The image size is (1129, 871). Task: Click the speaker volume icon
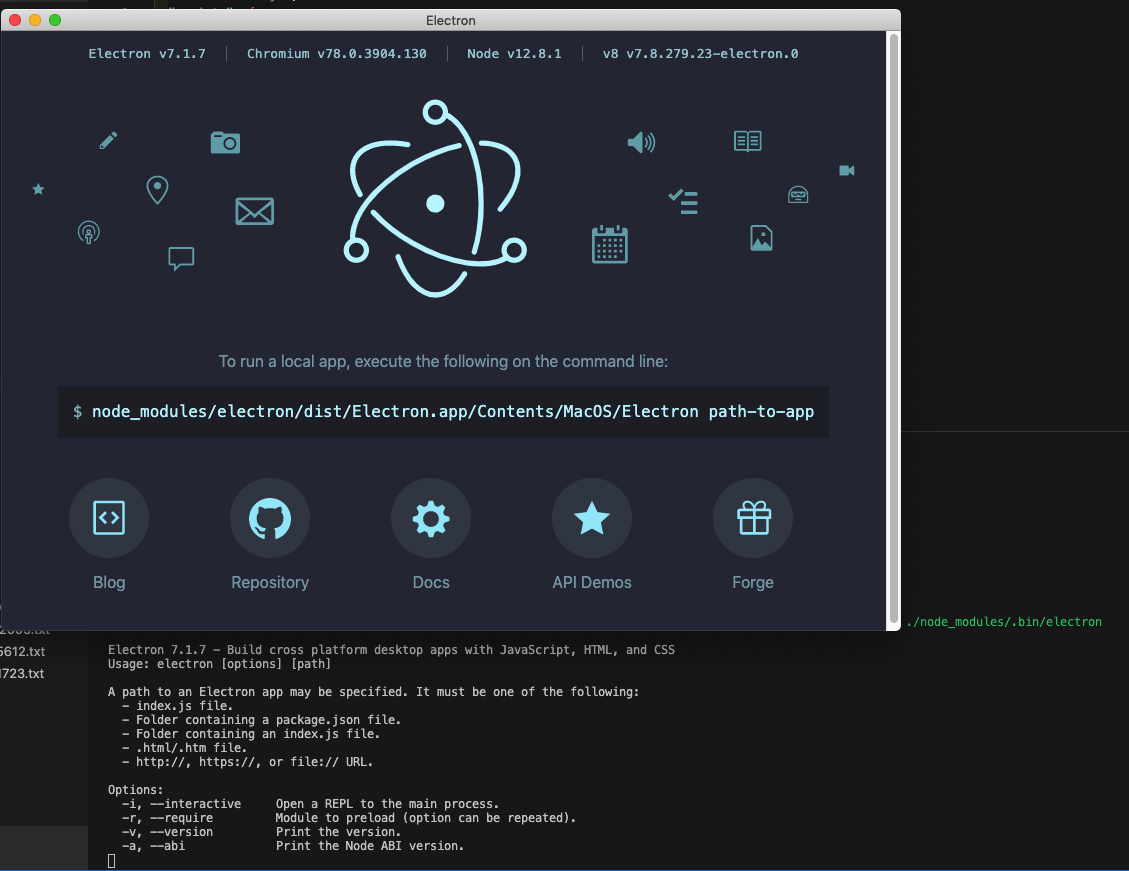[641, 142]
